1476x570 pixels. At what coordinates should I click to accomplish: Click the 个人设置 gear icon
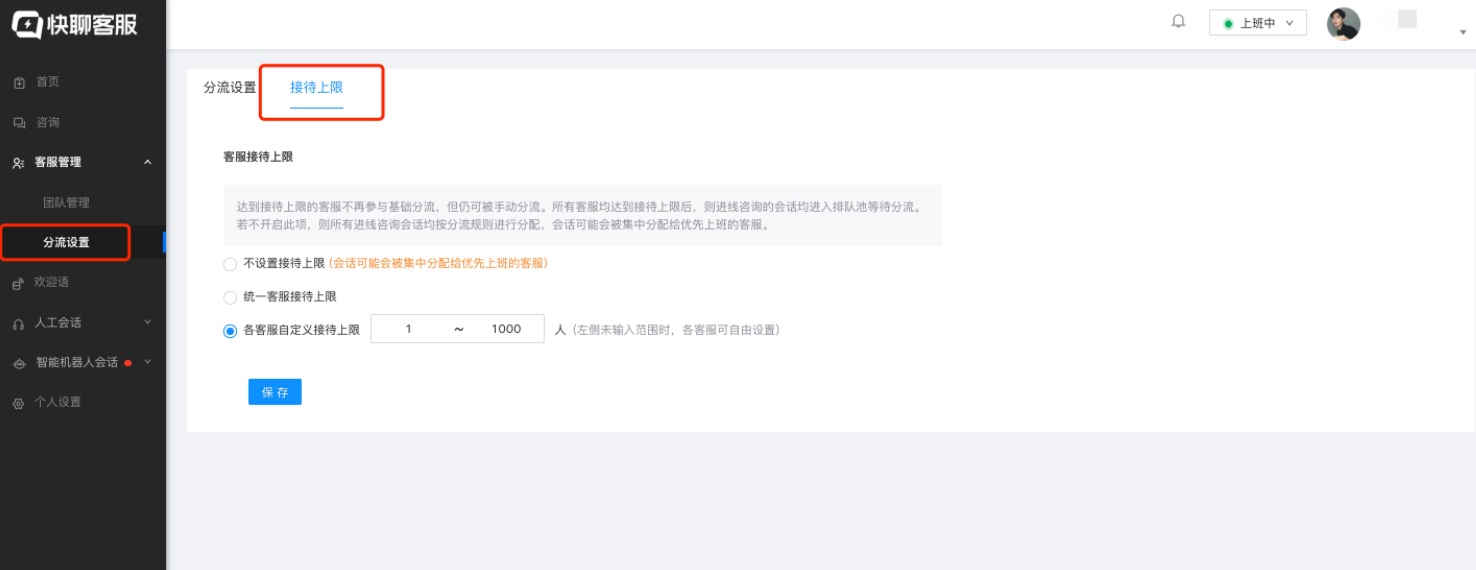click(x=18, y=403)
